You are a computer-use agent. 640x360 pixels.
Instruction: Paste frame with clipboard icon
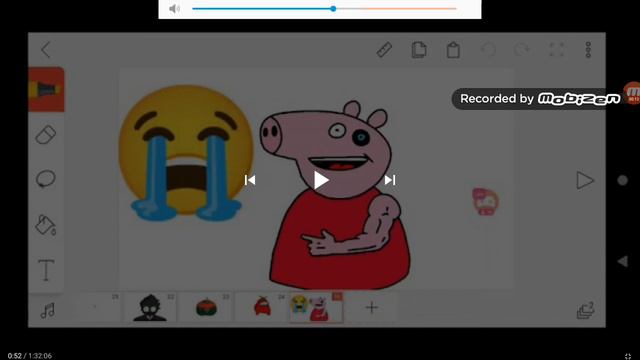453,50
